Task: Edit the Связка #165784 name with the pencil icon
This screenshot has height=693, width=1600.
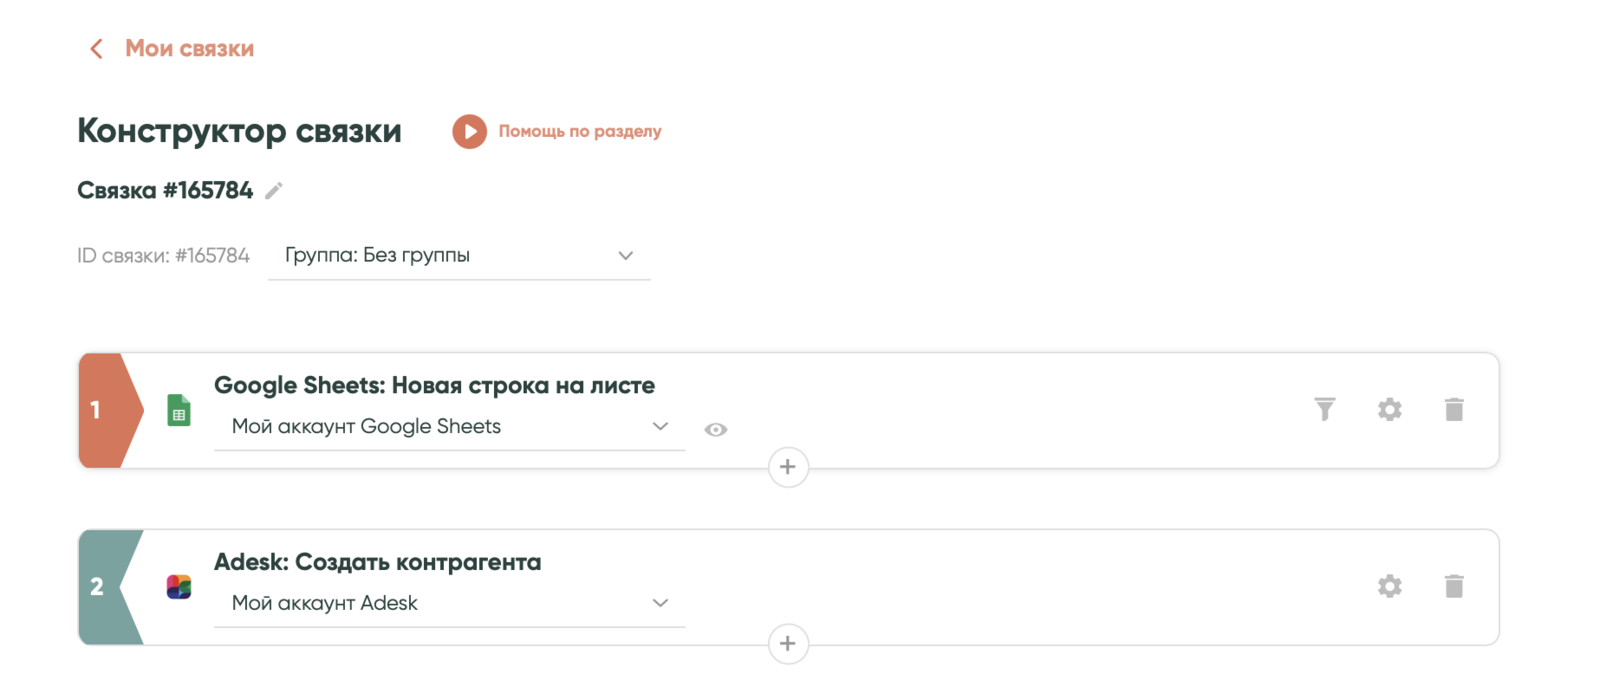Action: pos(274,191)
